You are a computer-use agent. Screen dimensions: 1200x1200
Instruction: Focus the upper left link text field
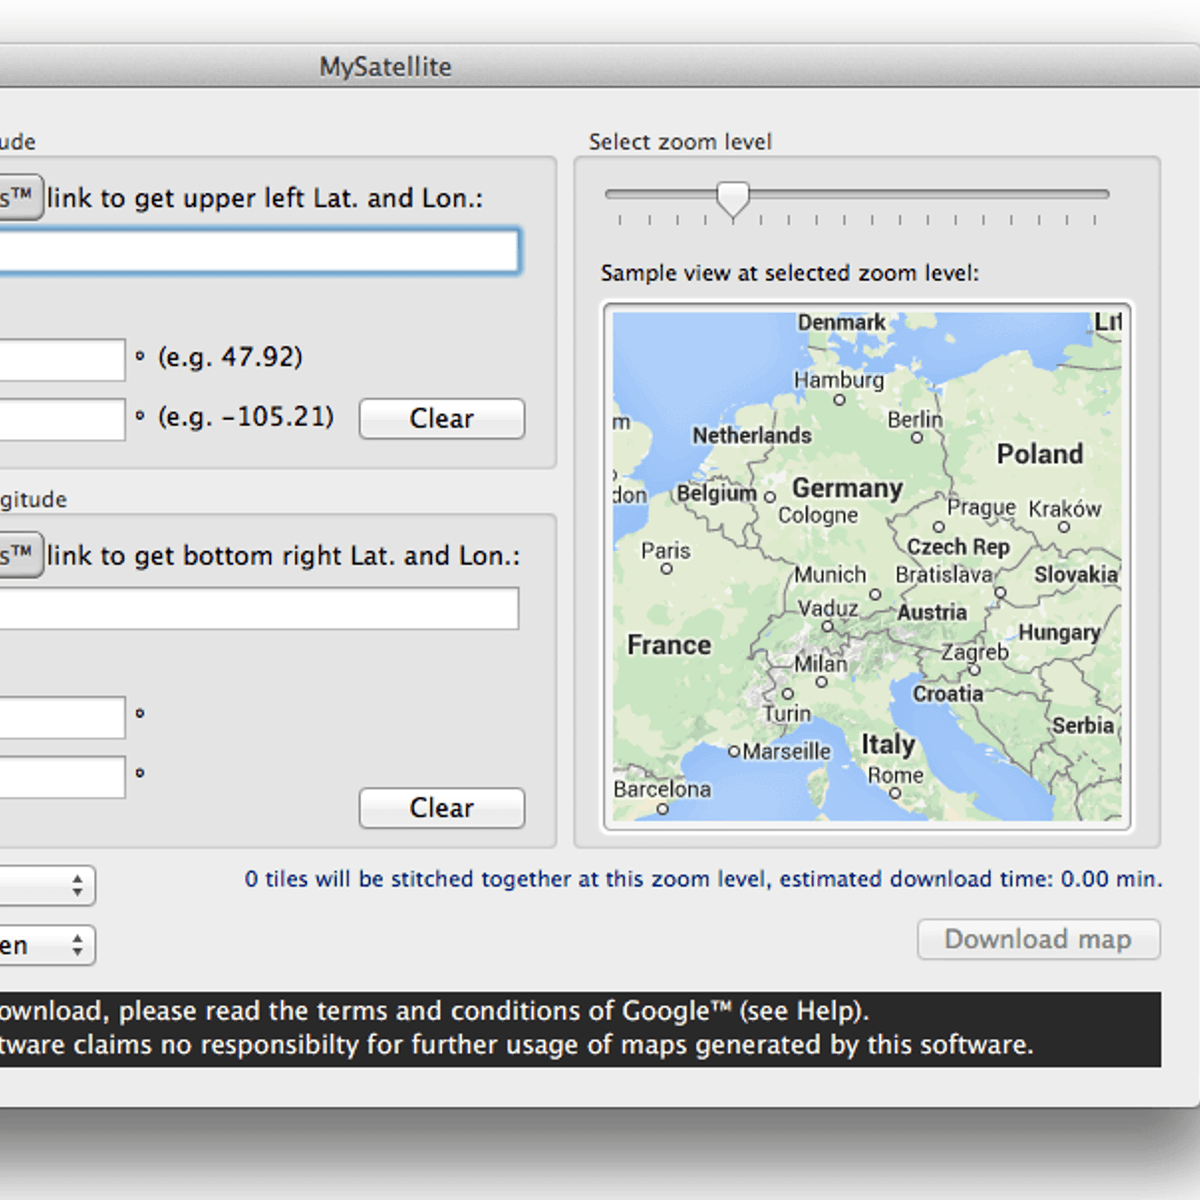pyautogui.click(x=258, y=251)
